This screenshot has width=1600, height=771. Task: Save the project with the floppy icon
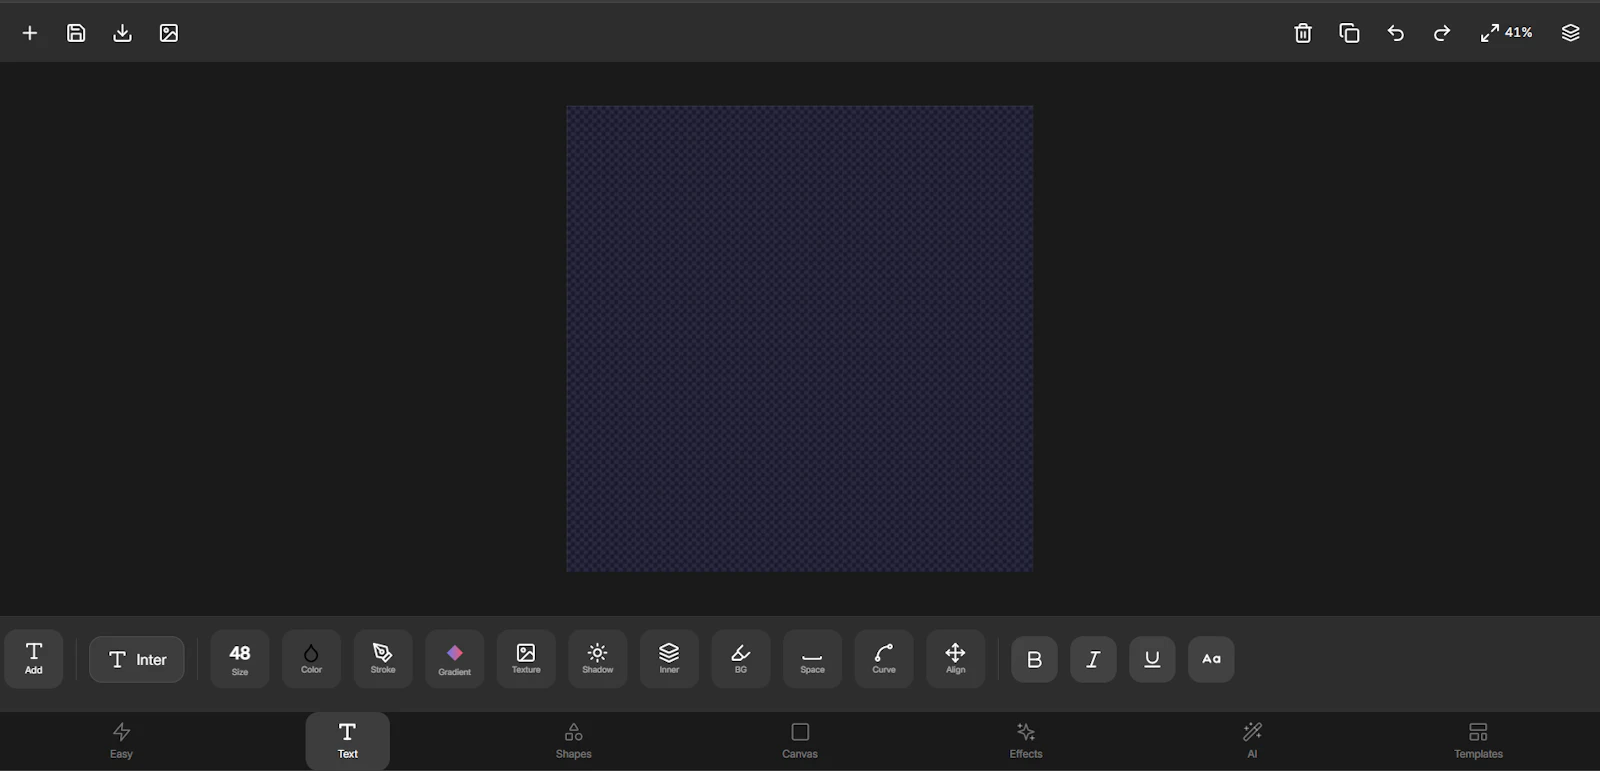pos(76,33)
